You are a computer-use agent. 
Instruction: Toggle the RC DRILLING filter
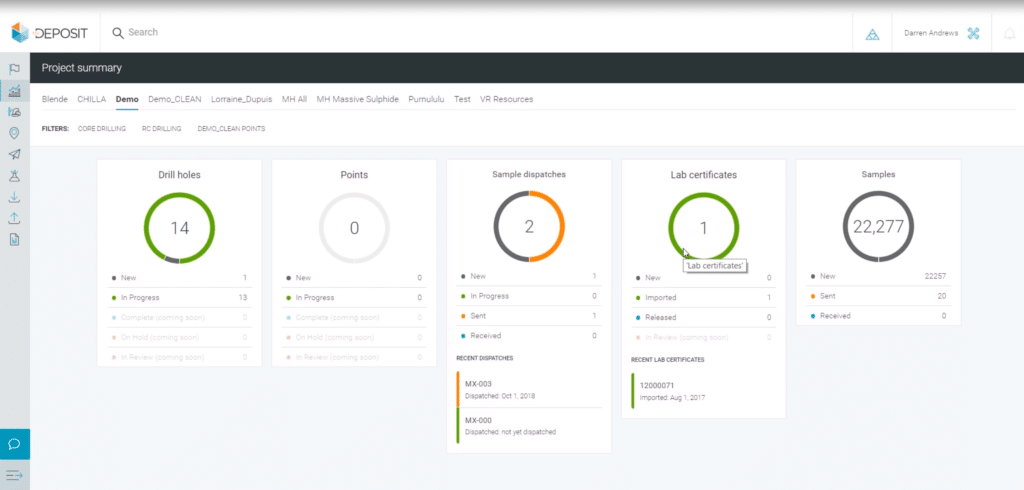click(161, 128)
